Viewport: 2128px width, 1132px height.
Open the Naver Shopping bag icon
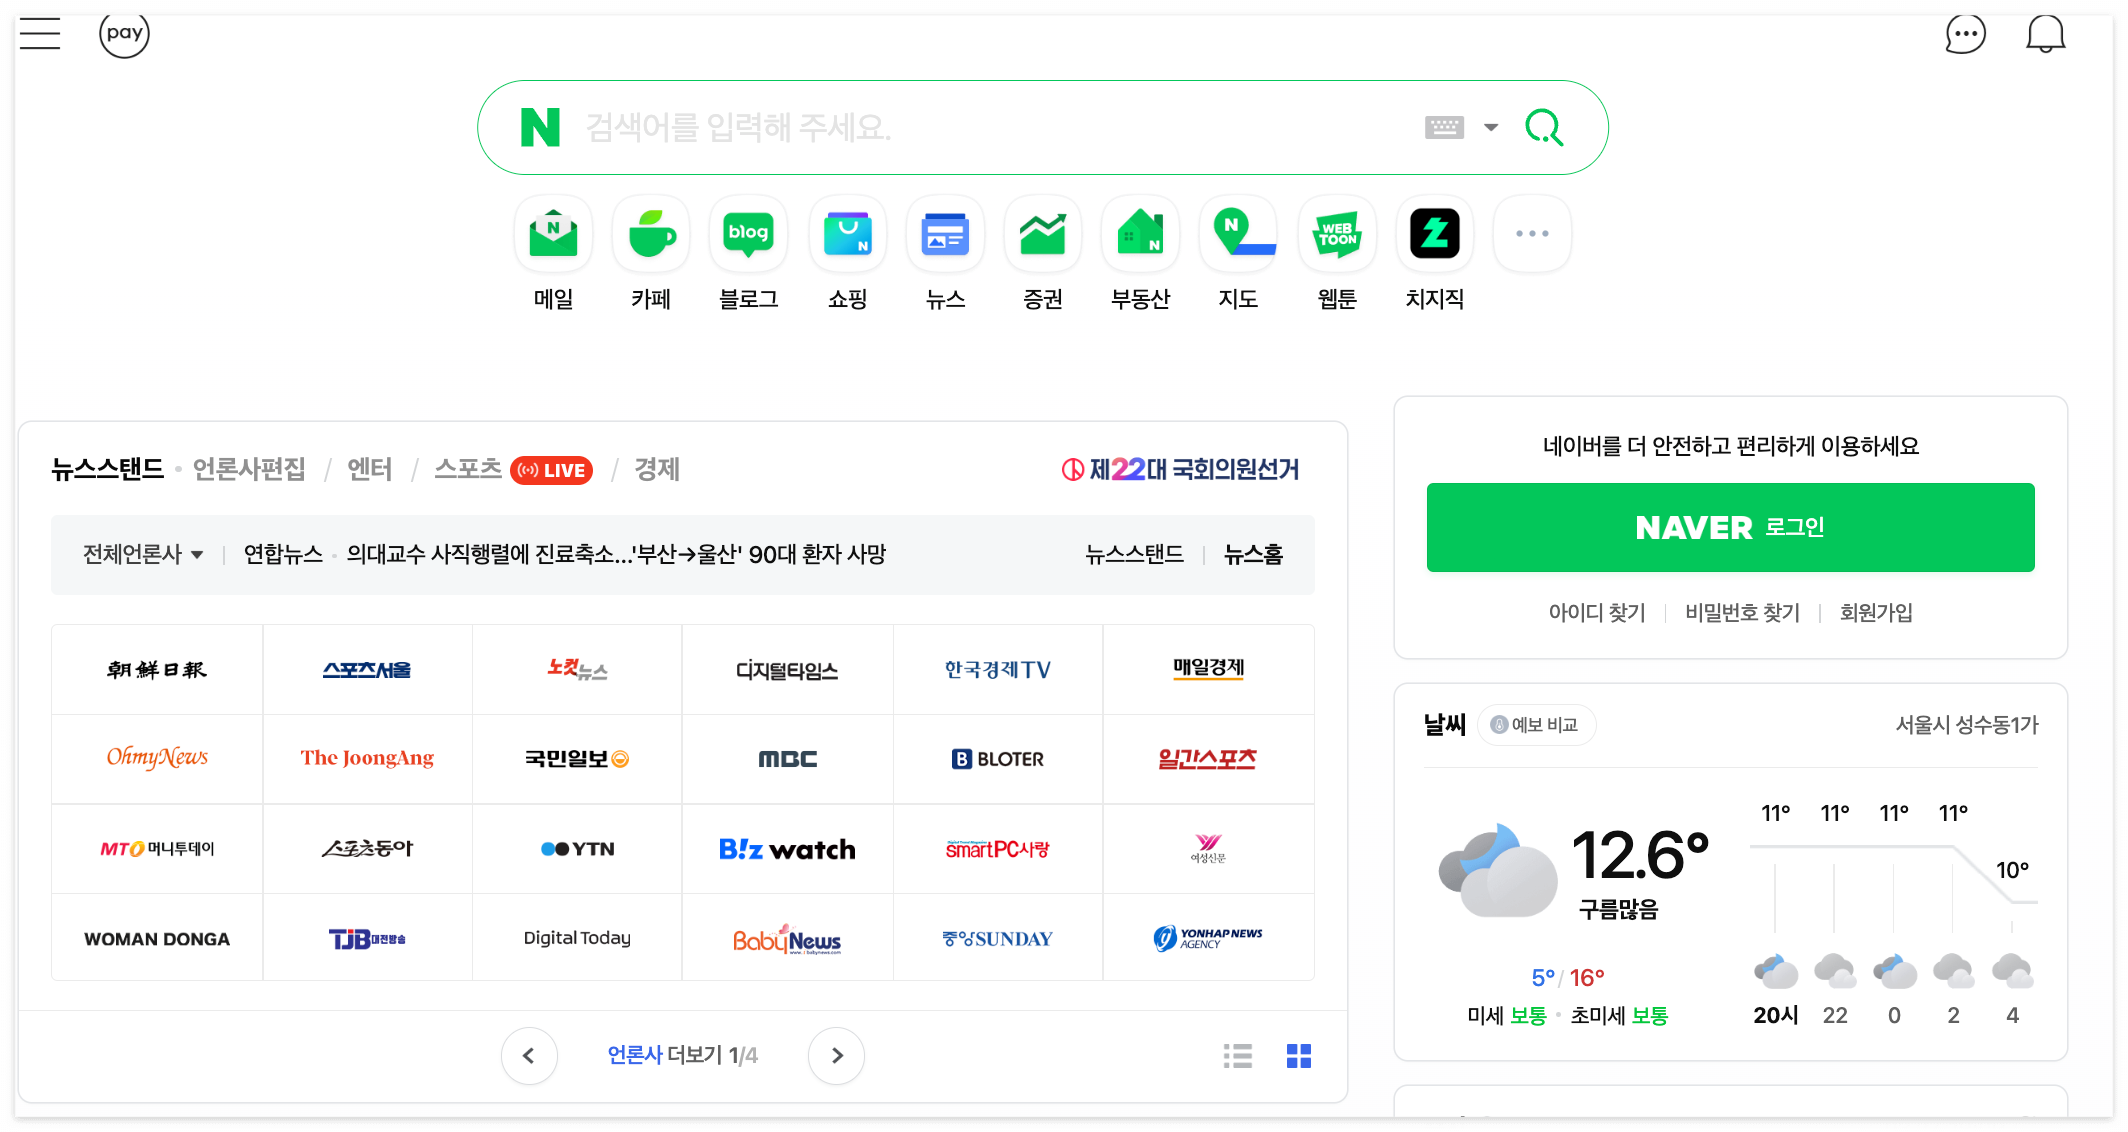pos(847,234)
